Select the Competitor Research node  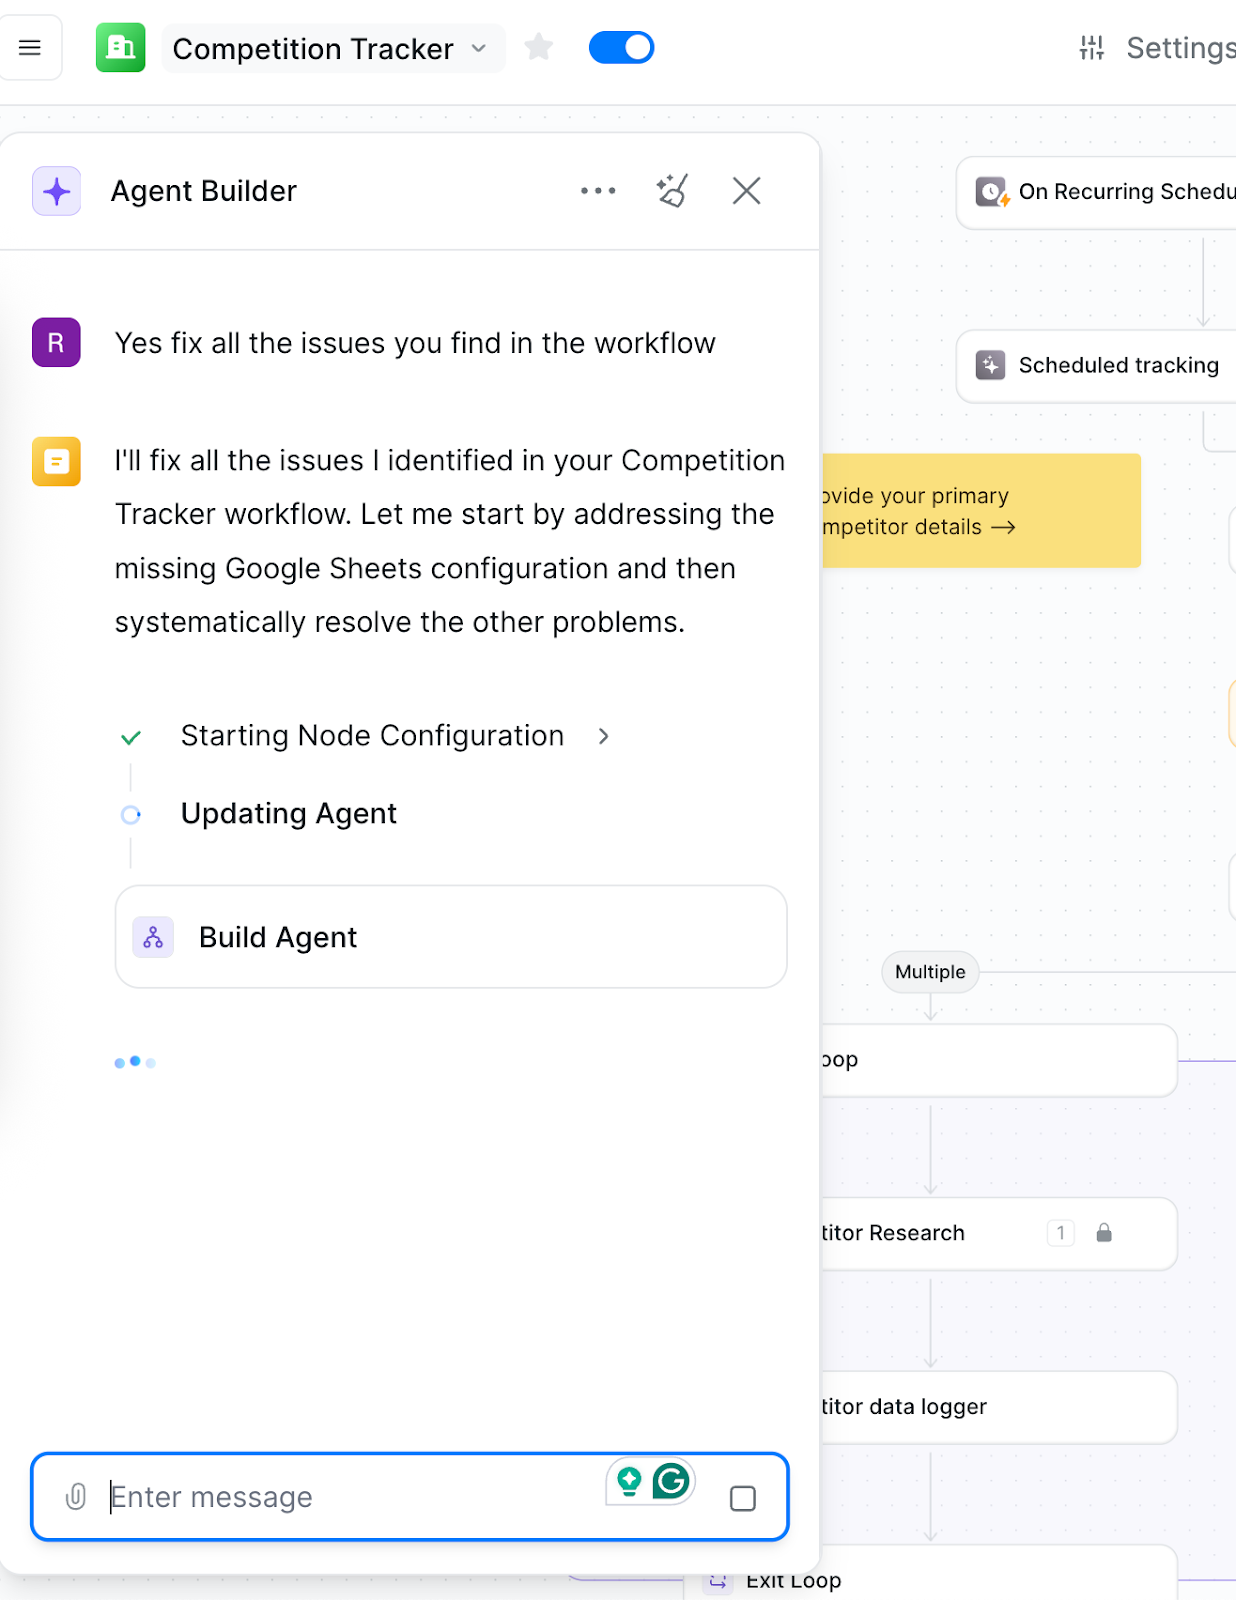pos(998,1233)
